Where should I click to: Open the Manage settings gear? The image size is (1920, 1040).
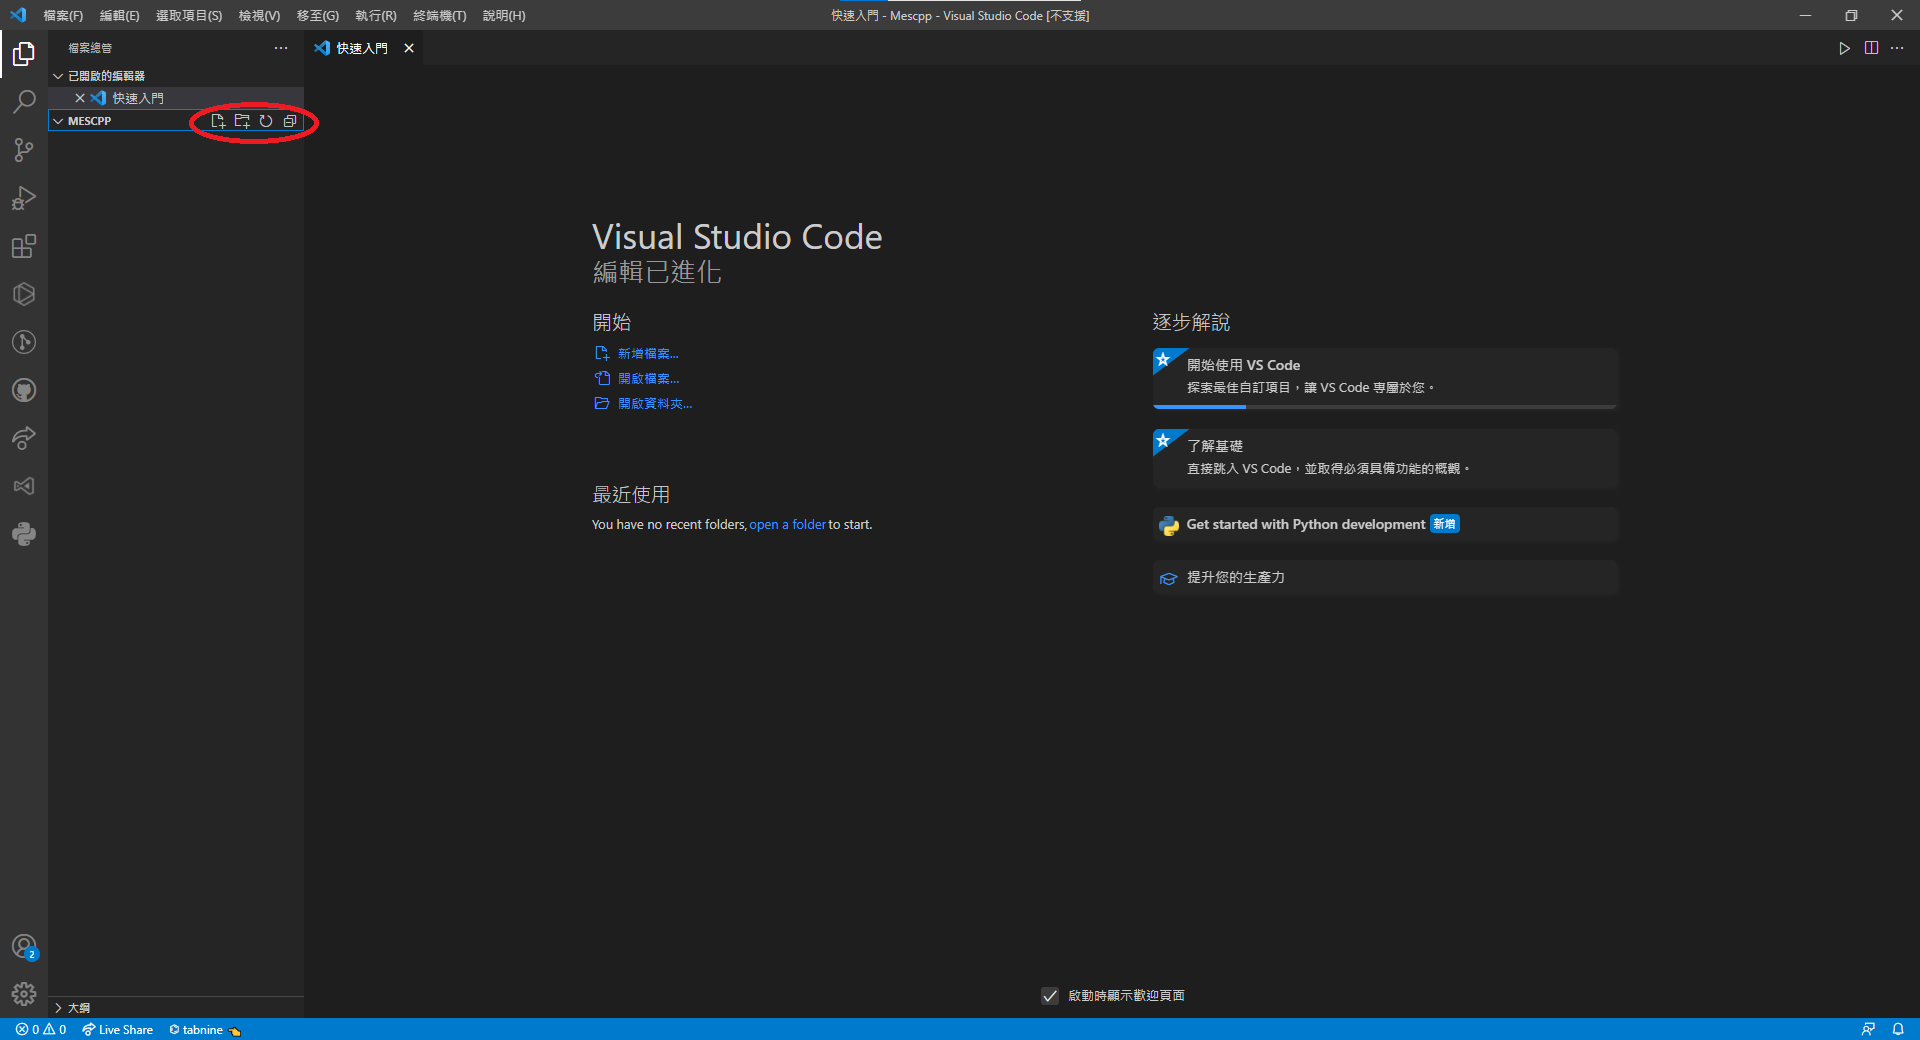pyautogui.click(x=24, y=994)
